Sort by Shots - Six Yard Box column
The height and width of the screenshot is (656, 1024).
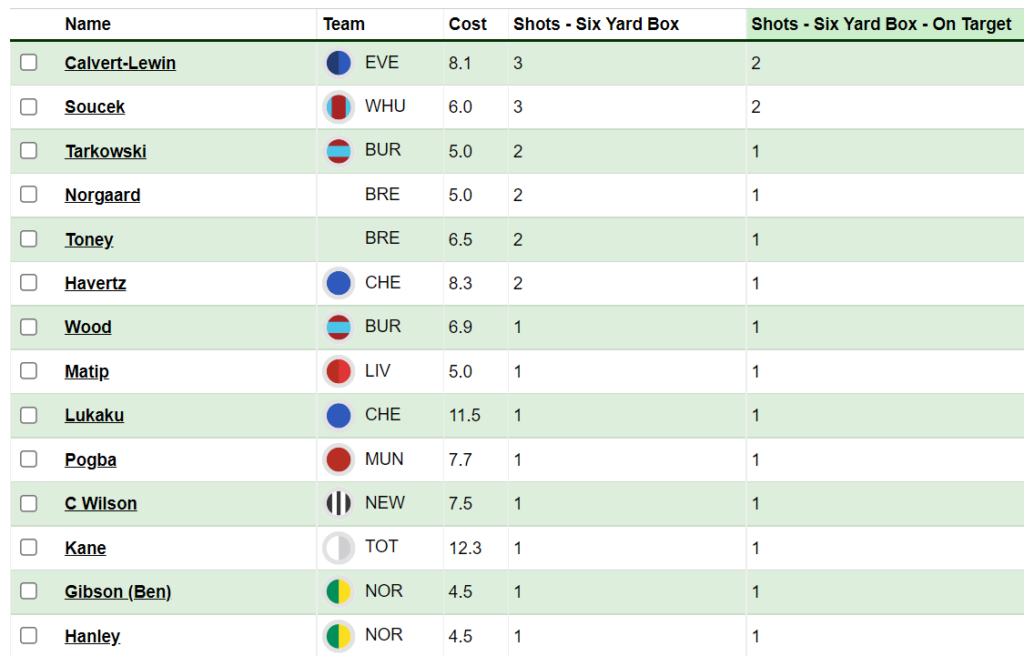pyautogui.click(x=596, y=24)
